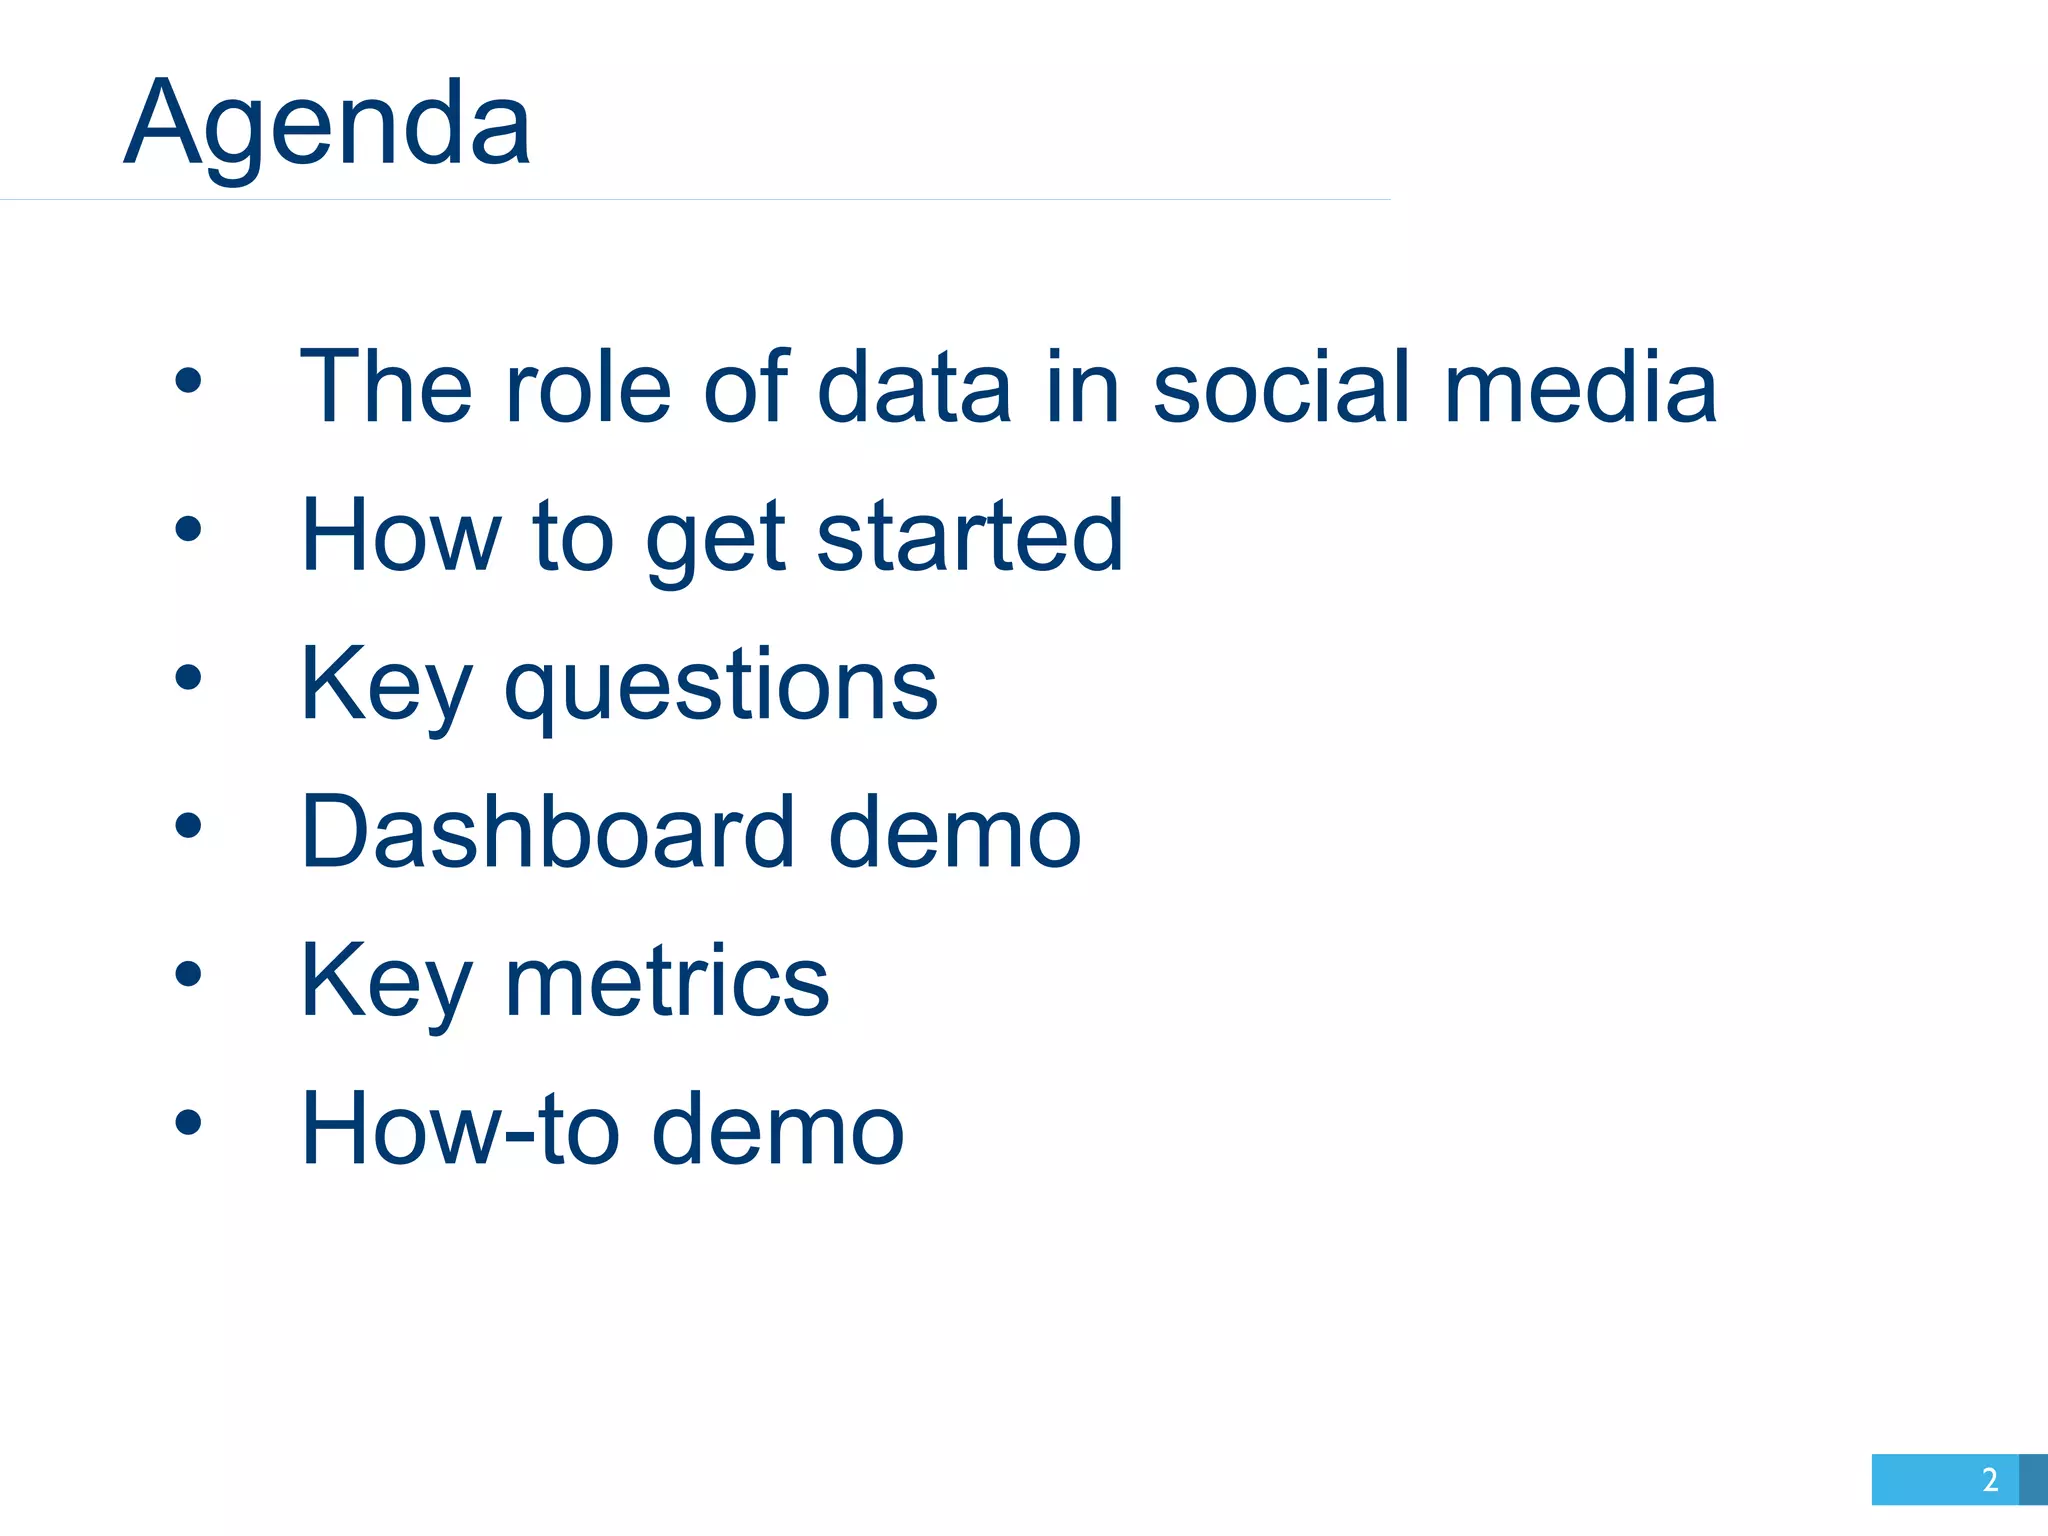The width and height of the screenshot is (2048, 1536).
Task: Select the 'Dashboard demo' agenda item
Action: [x=691, y=830]
